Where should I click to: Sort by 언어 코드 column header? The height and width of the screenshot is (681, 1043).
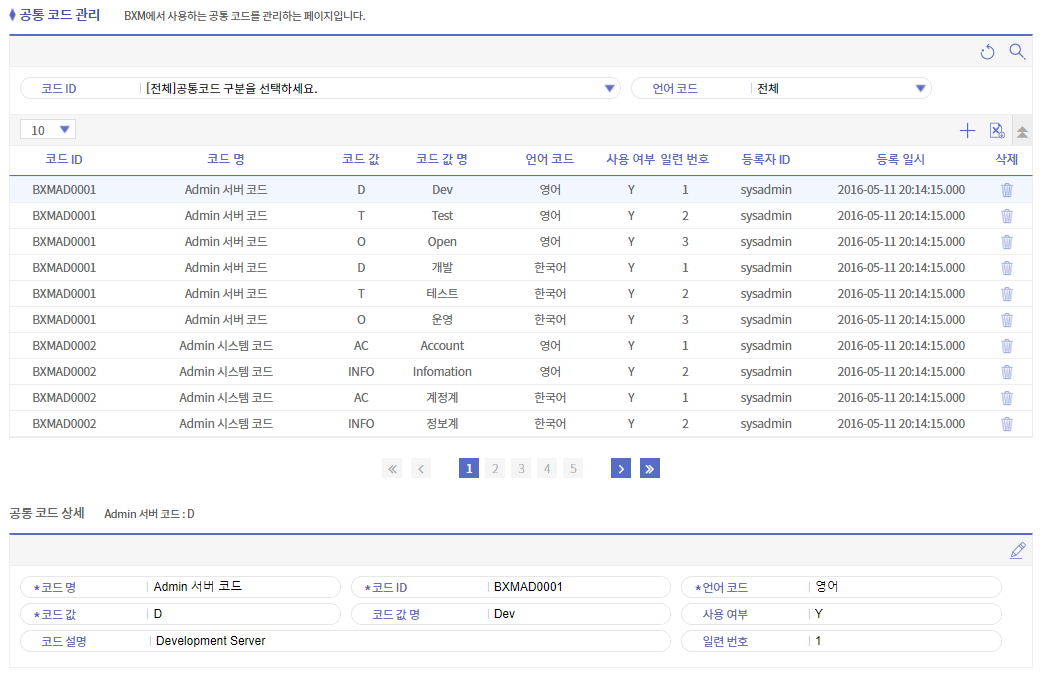point(549,160)
